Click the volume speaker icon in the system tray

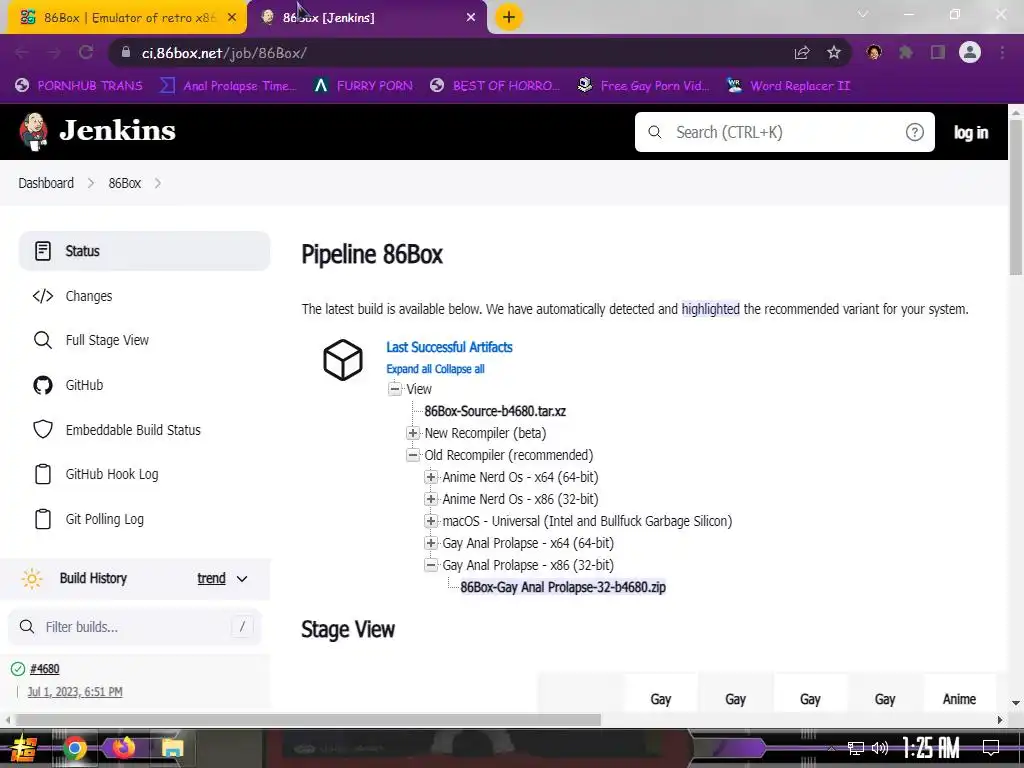[x=880, y=748]
